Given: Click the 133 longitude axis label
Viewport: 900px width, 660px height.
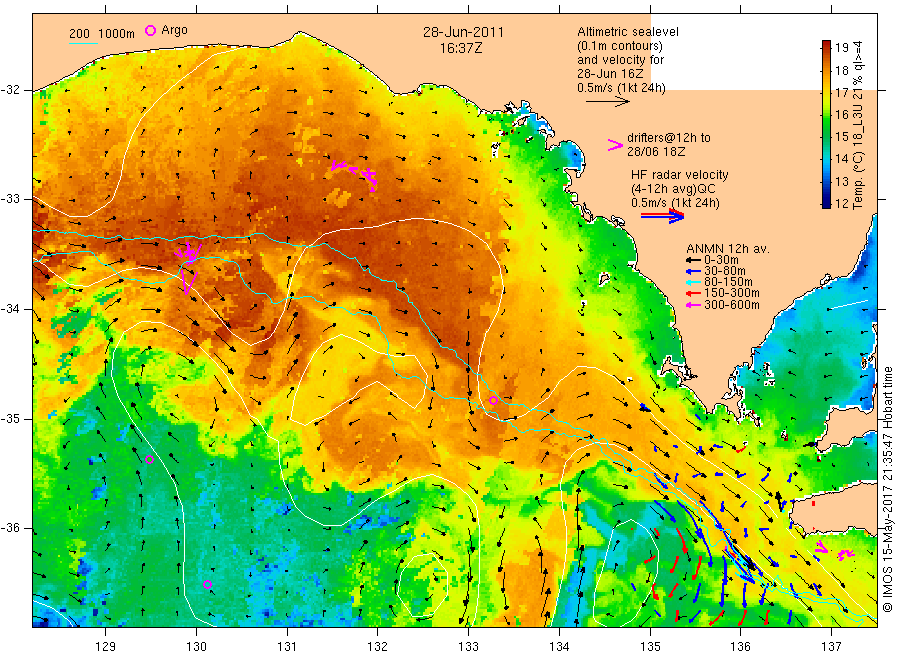Looking at the screenshot, I should 468,646.
